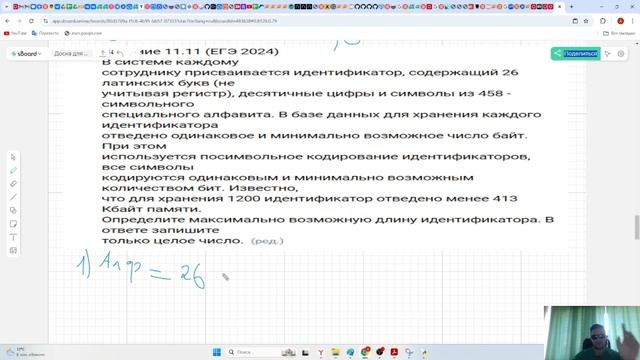Select the cursor pointer tool in left toolbar
640x360 pixels.
click(13, 157)
